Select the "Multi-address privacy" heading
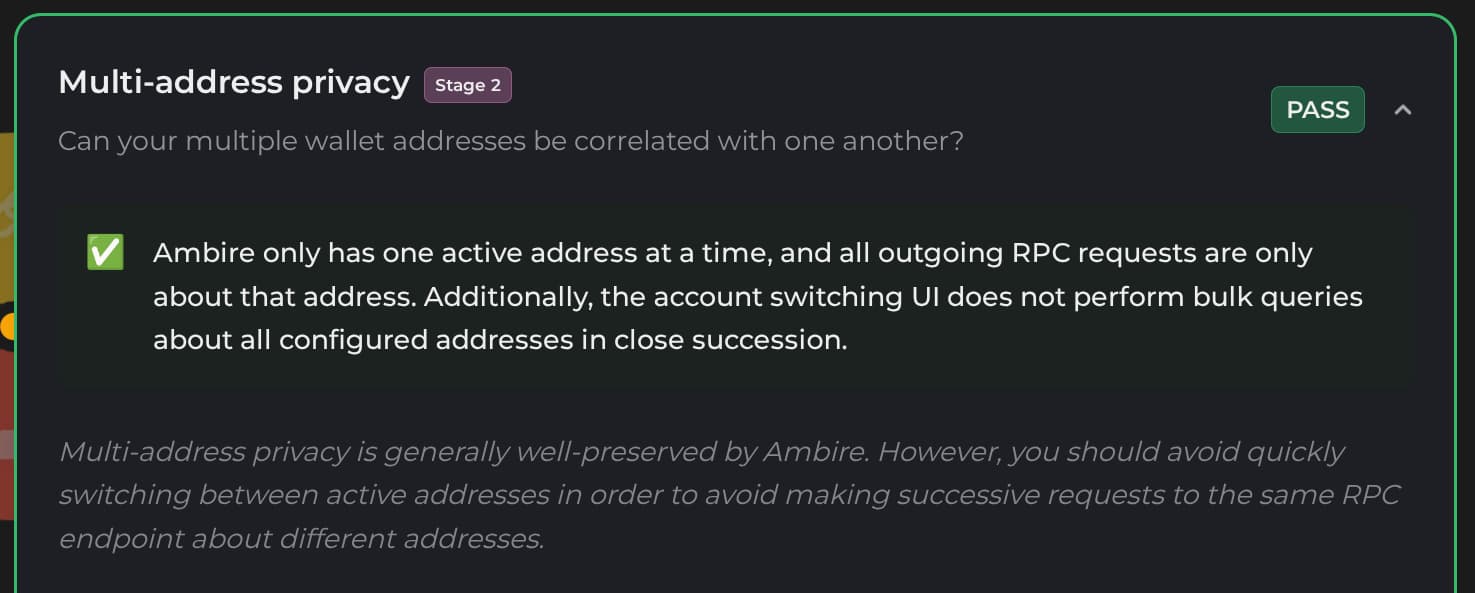The image size is (1475, 593). click(x=234, y=82)
